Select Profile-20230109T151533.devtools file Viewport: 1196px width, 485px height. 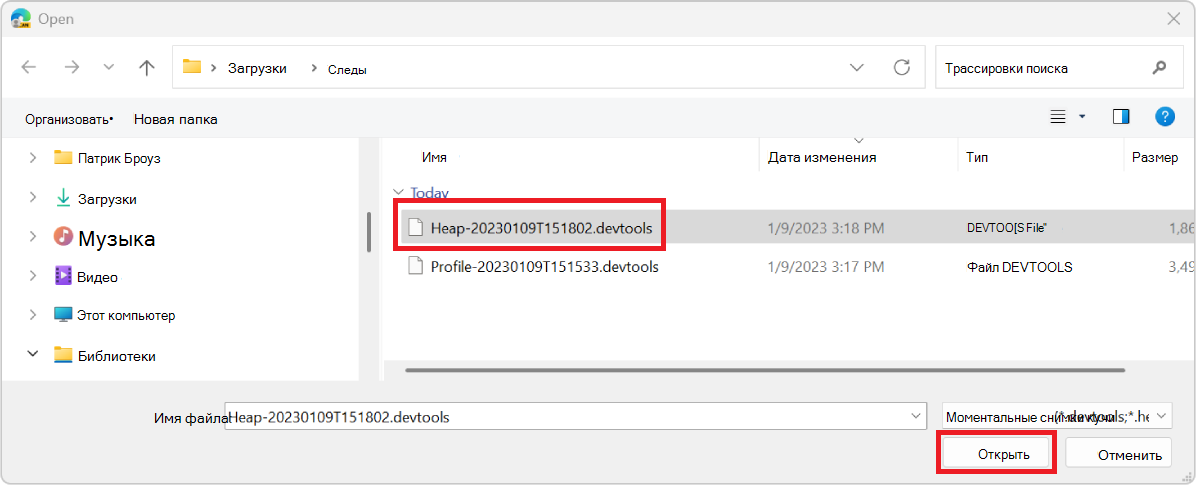pos(545,267)
